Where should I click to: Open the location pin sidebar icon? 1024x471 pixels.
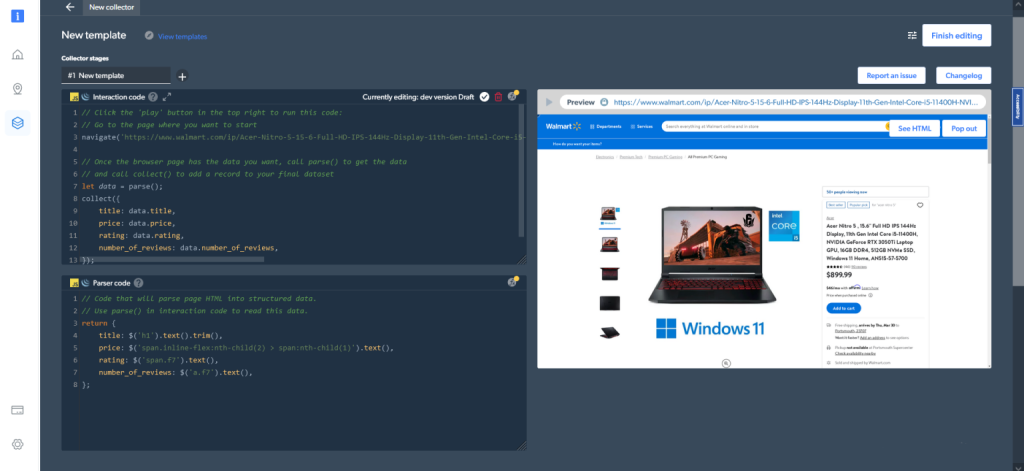18,88
